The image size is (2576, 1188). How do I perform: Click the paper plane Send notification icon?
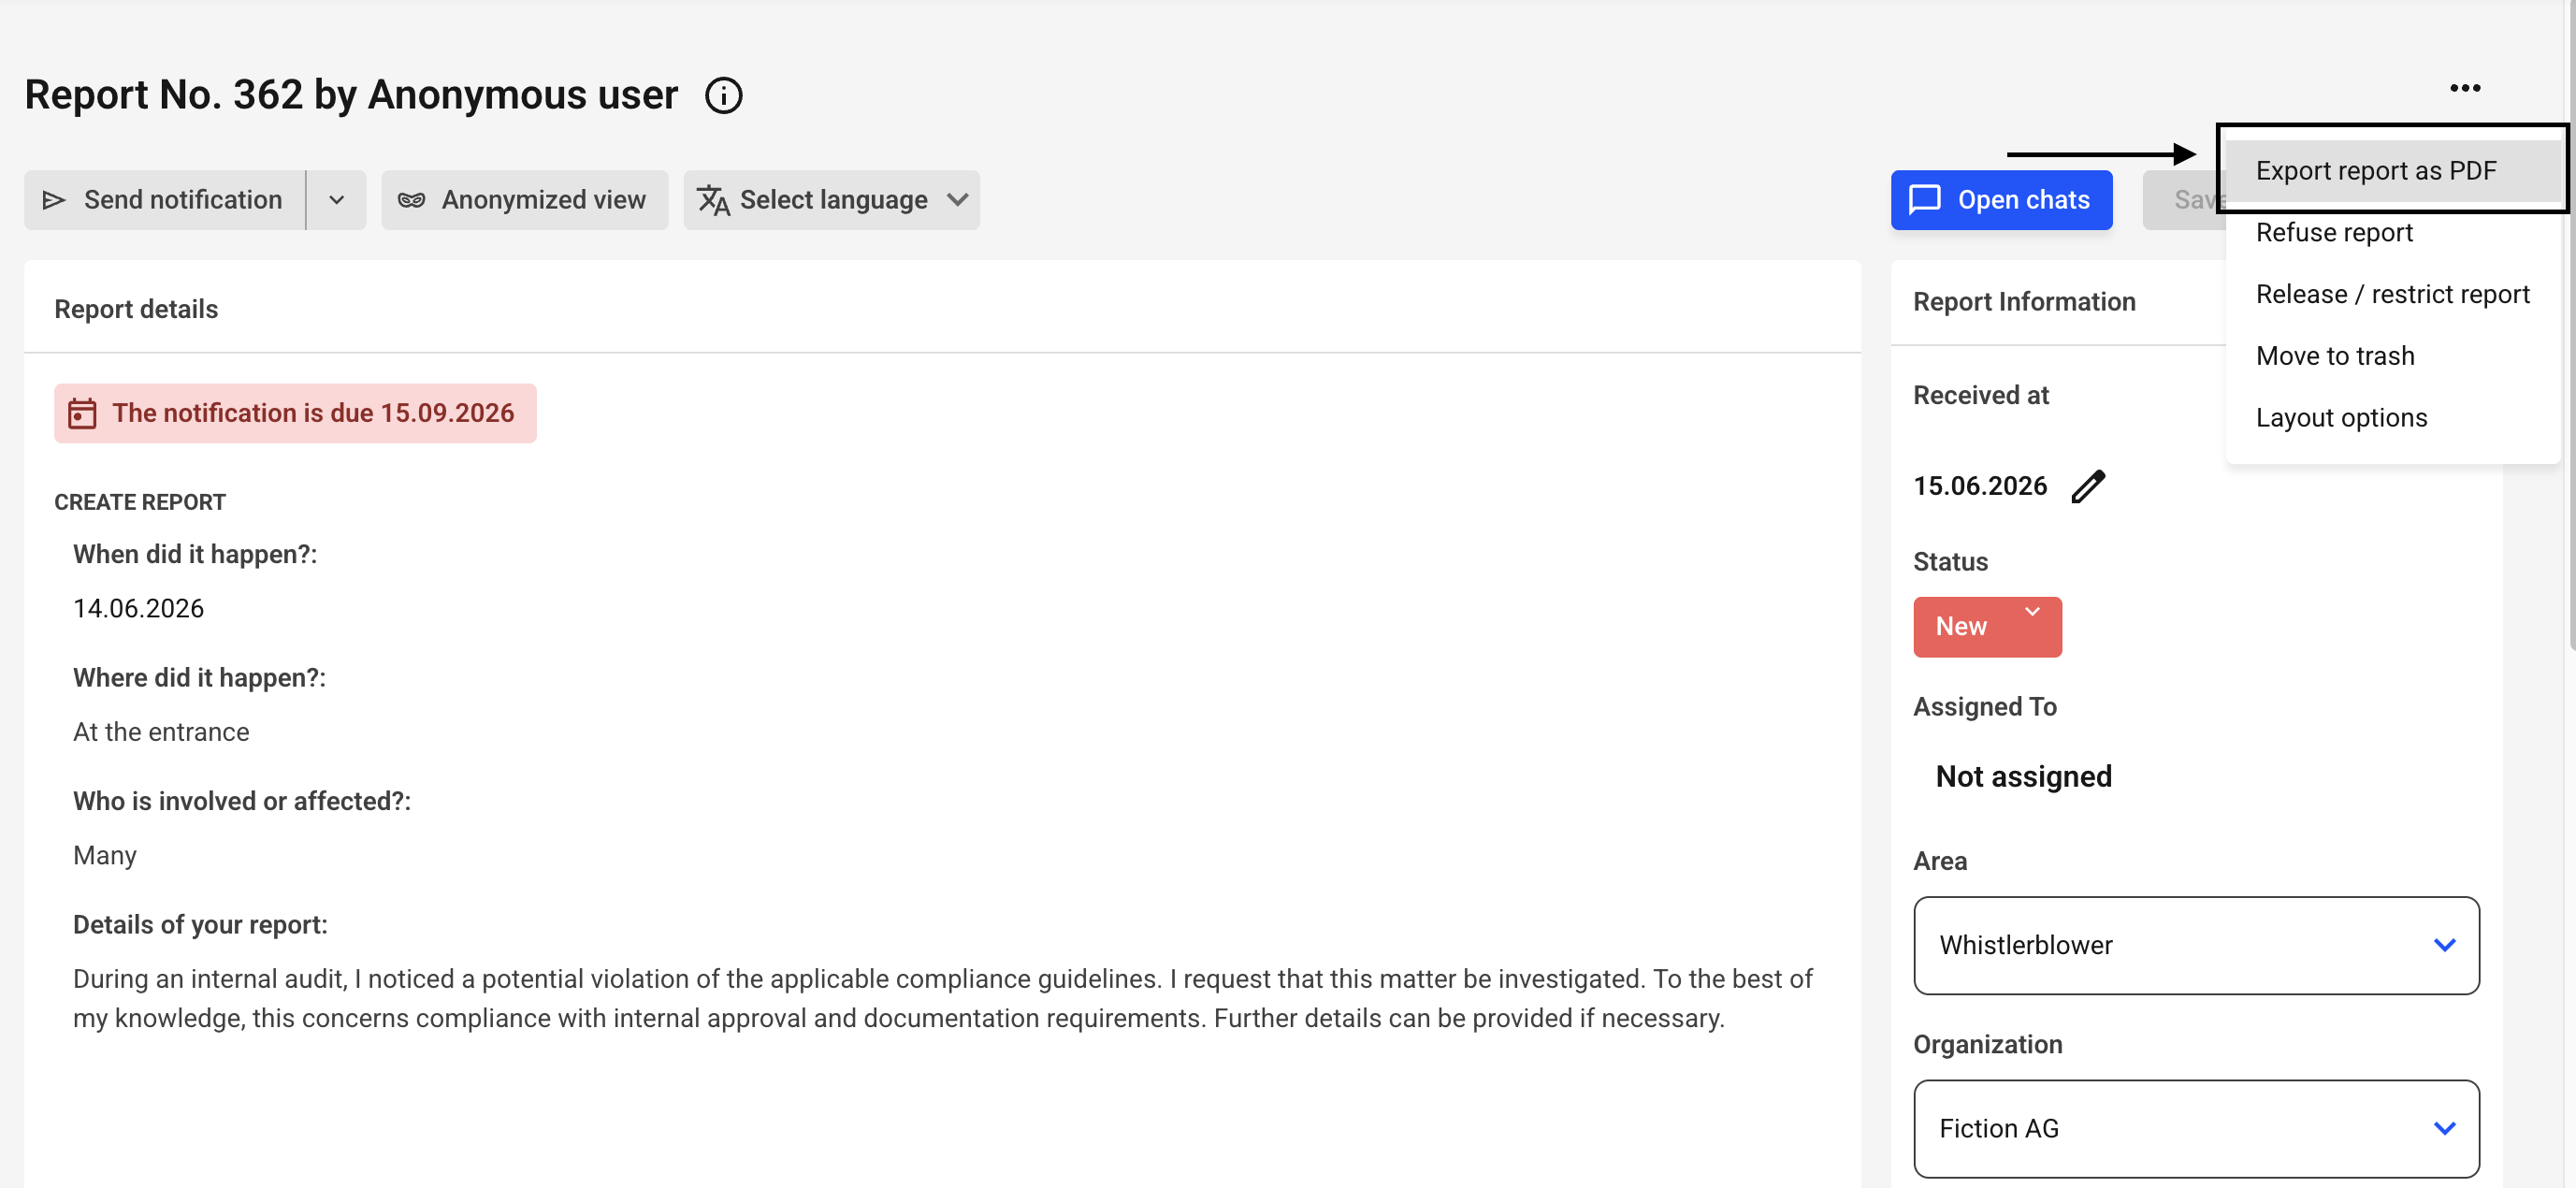(x=54, y=200)
